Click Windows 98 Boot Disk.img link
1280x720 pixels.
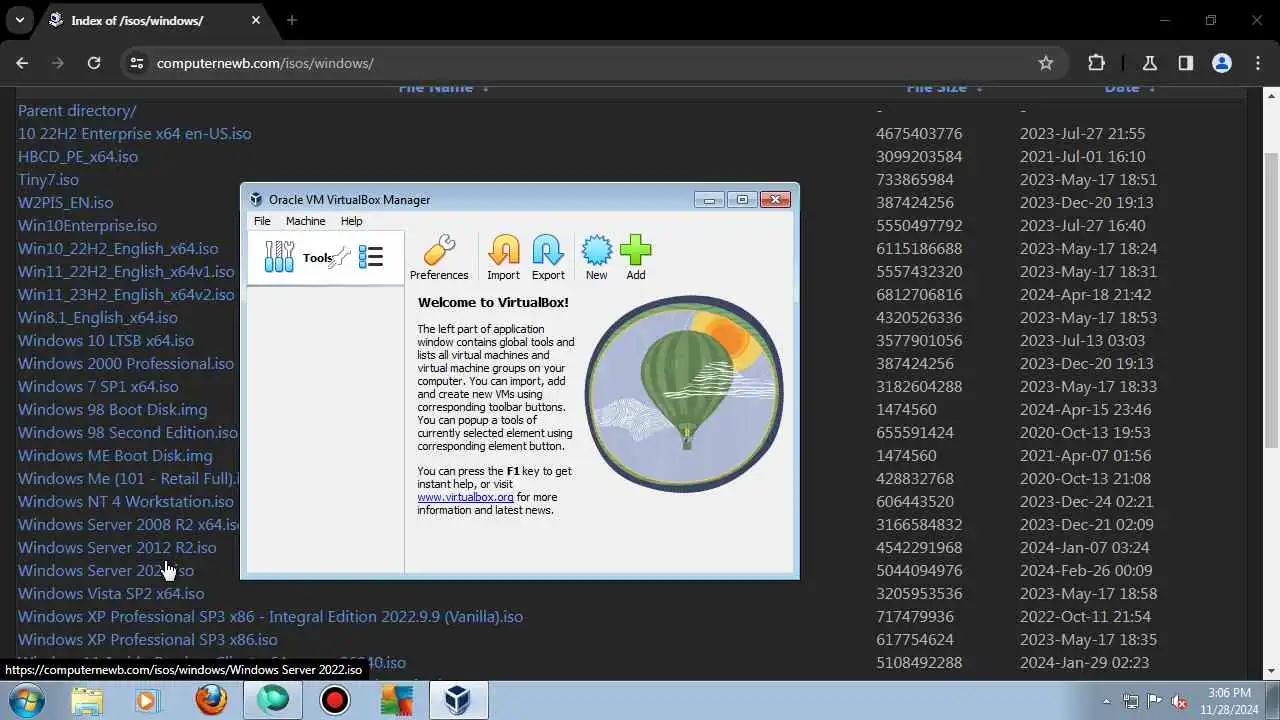tap(112, 410)
